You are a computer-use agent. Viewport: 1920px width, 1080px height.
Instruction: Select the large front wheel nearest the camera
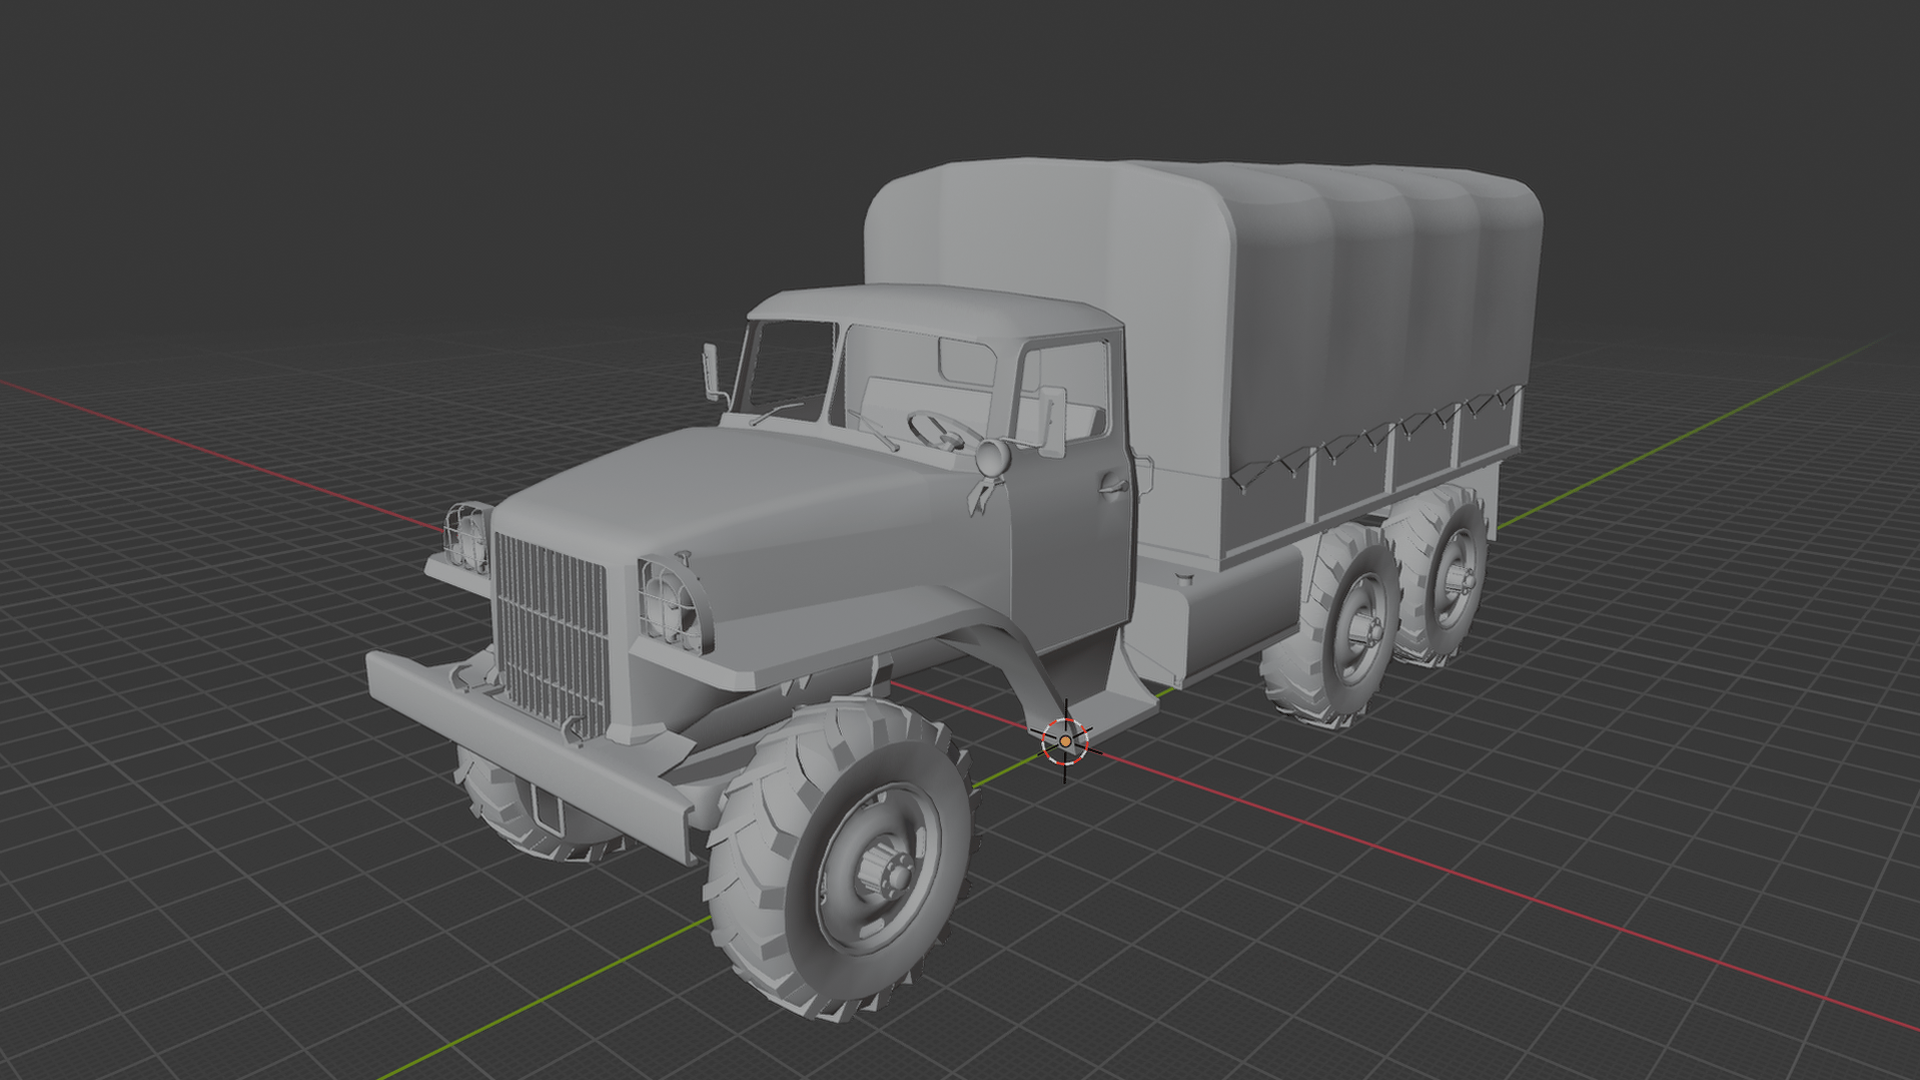tap(841, 860)
